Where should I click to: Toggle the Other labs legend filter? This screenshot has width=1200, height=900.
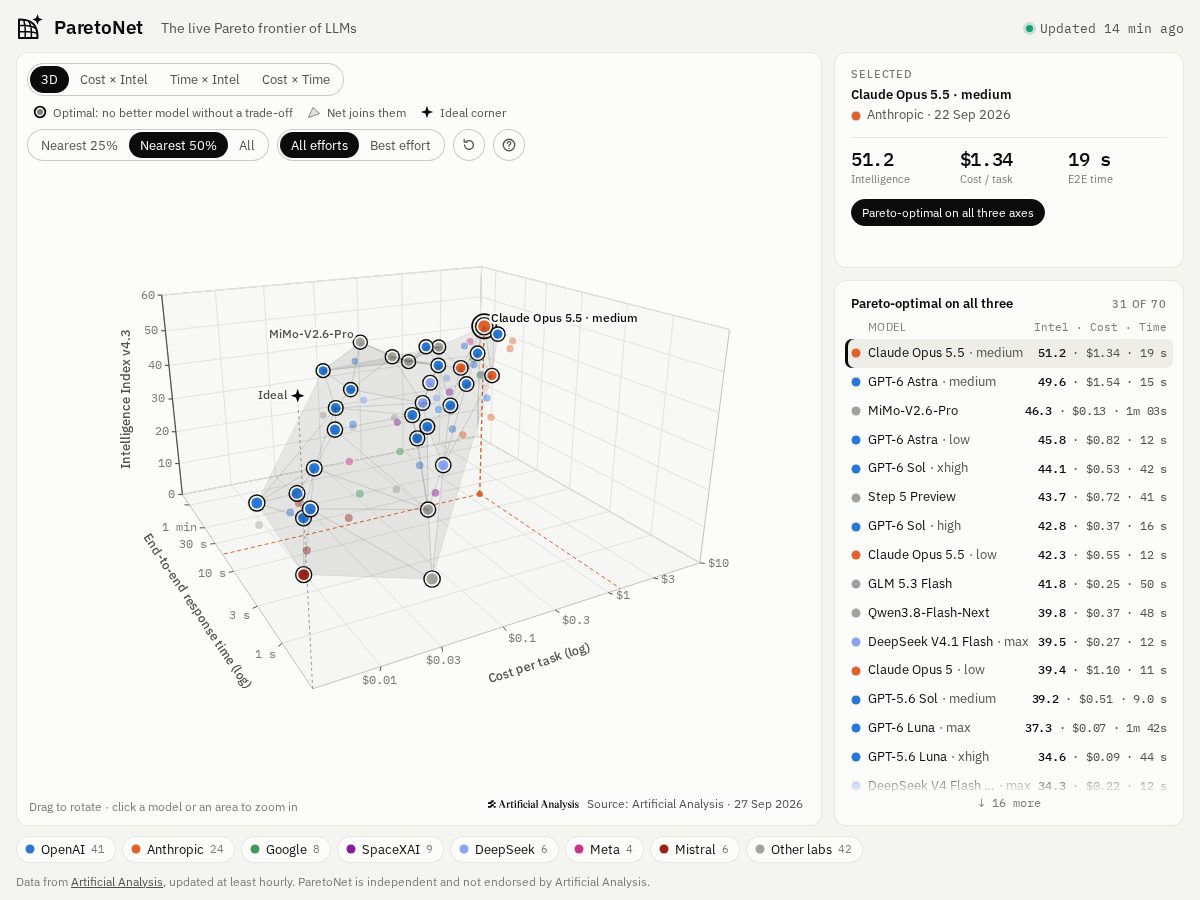(x=804, y=850)
